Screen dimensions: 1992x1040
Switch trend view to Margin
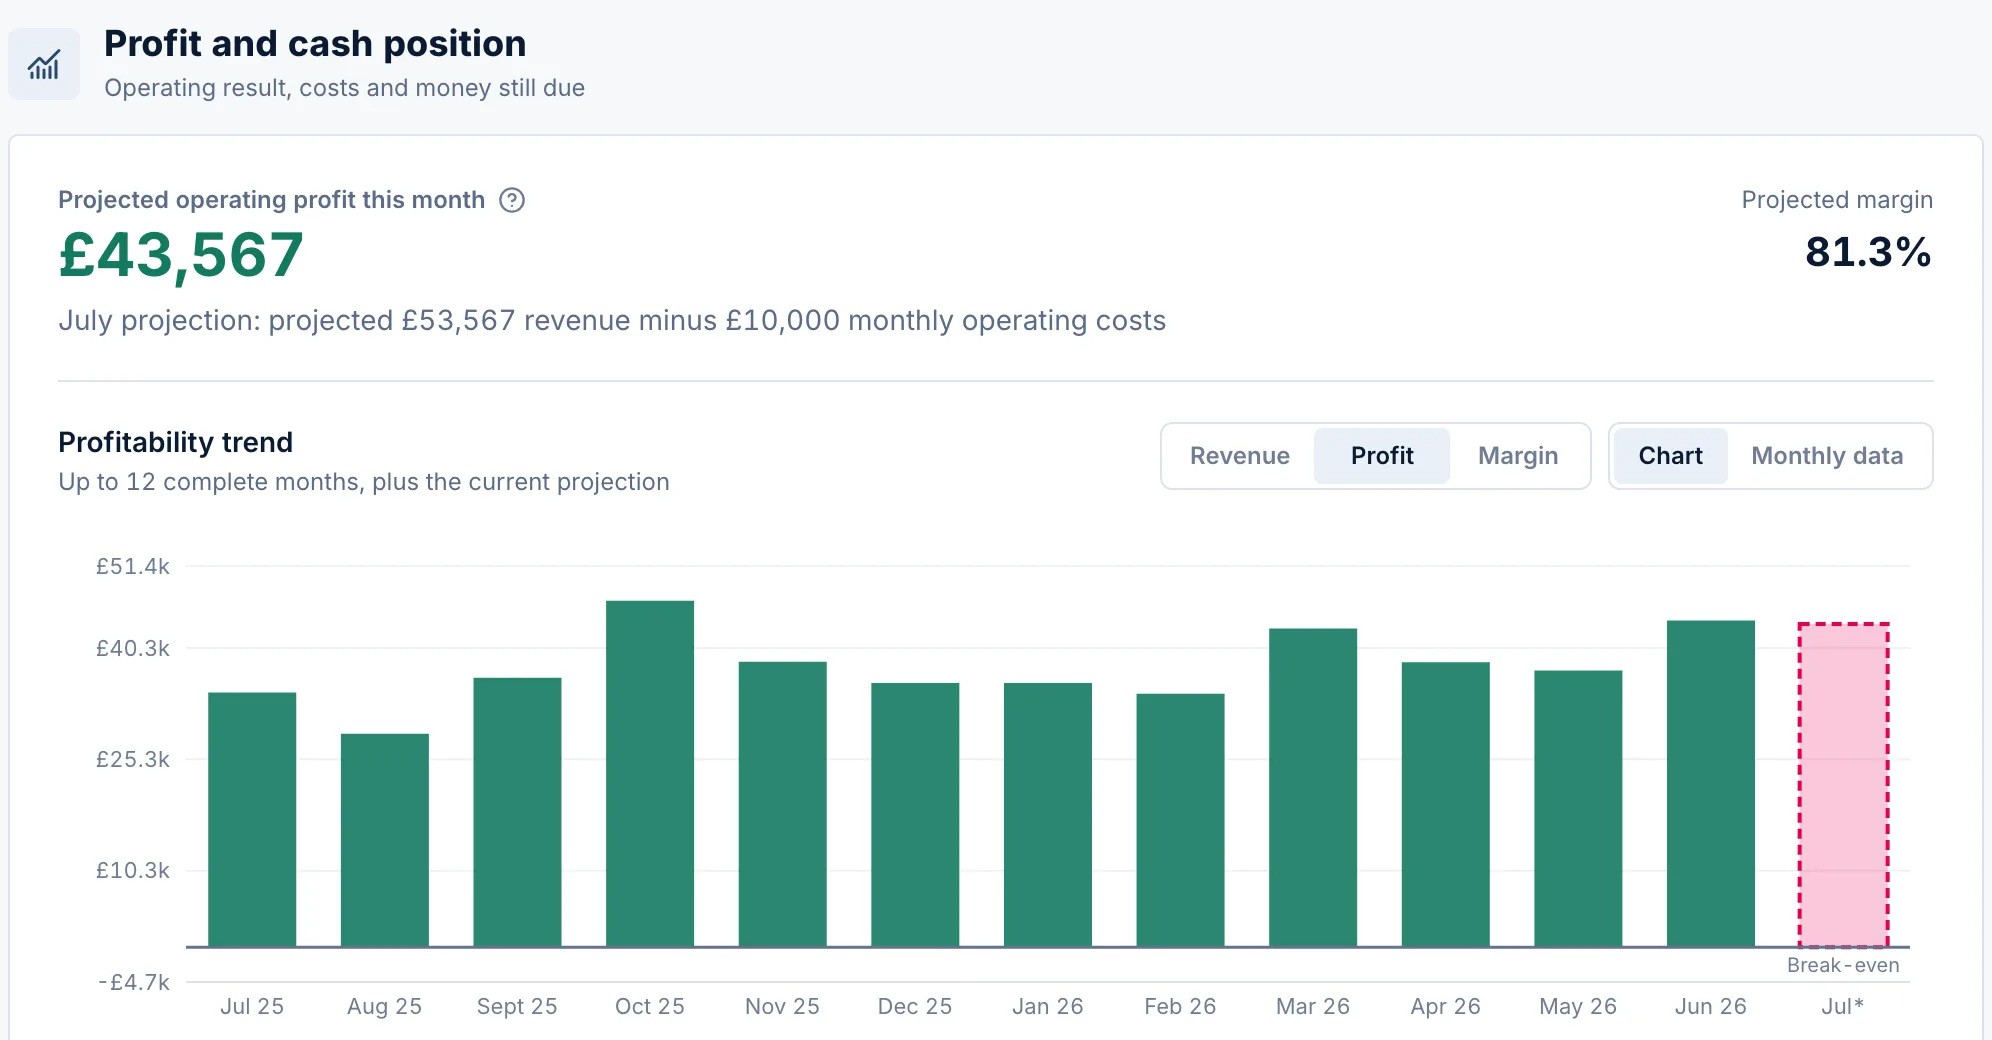[1518, 456]
